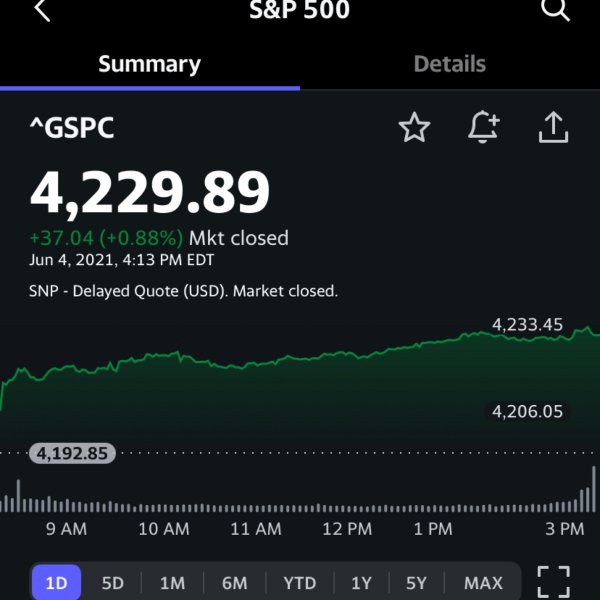Switch to the Details tab
Screen dimensions: 600x600
(450, 64)
